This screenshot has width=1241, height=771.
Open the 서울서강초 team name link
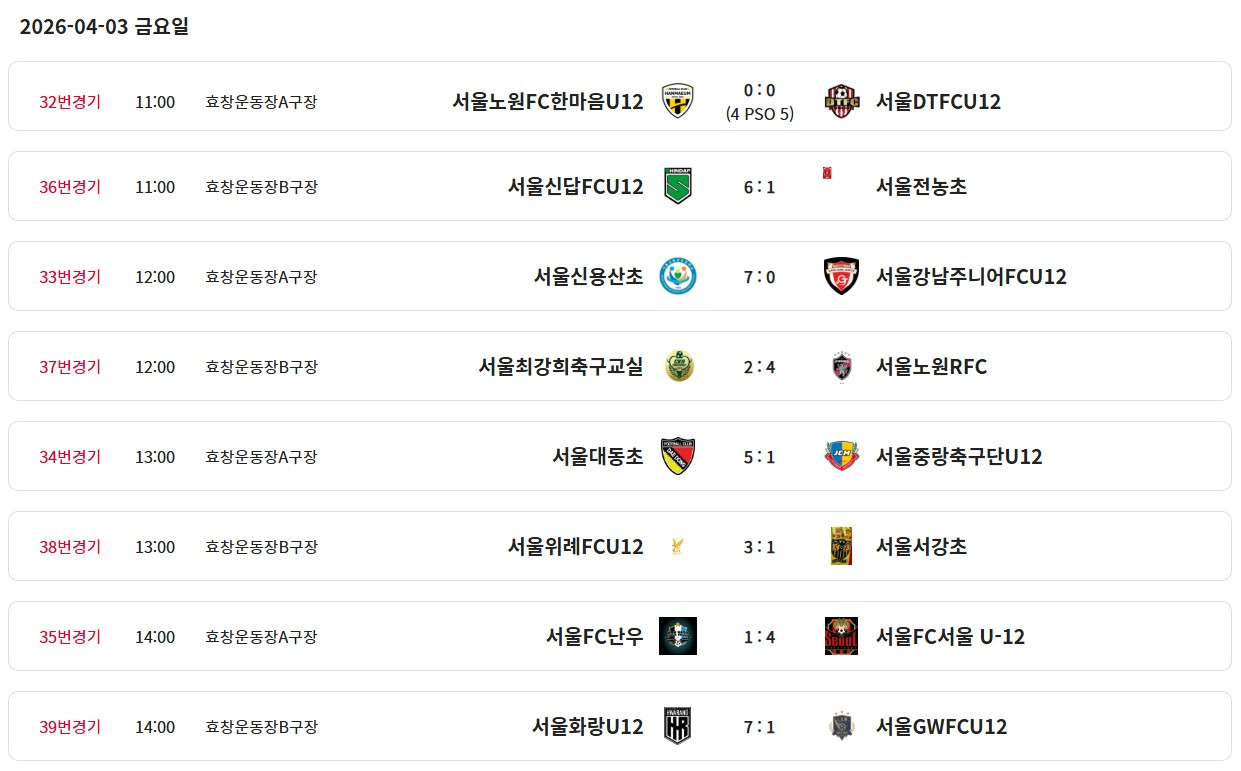pos(921,547)
